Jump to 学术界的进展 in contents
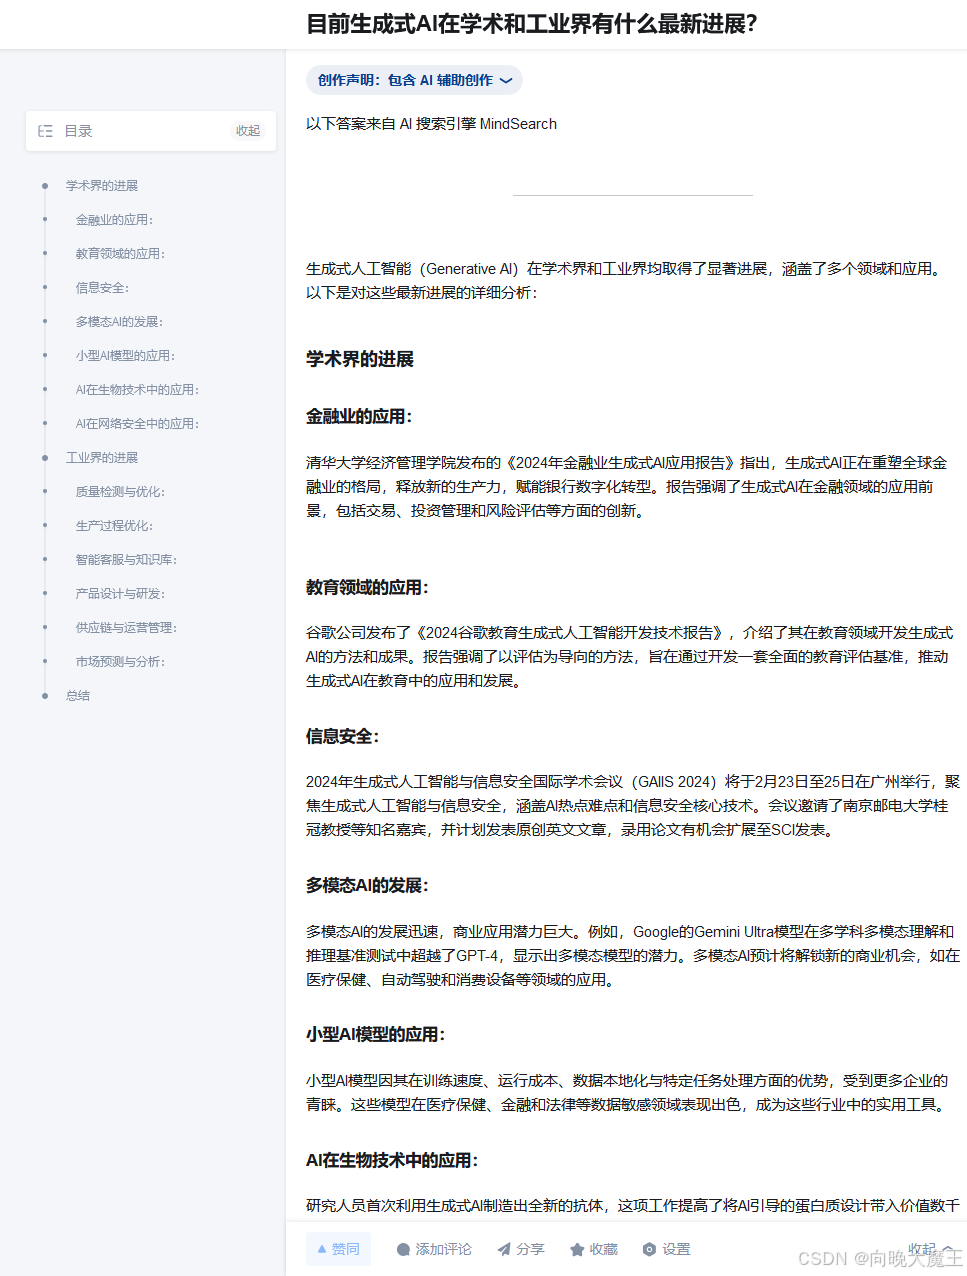 click(x=102, y=186)
